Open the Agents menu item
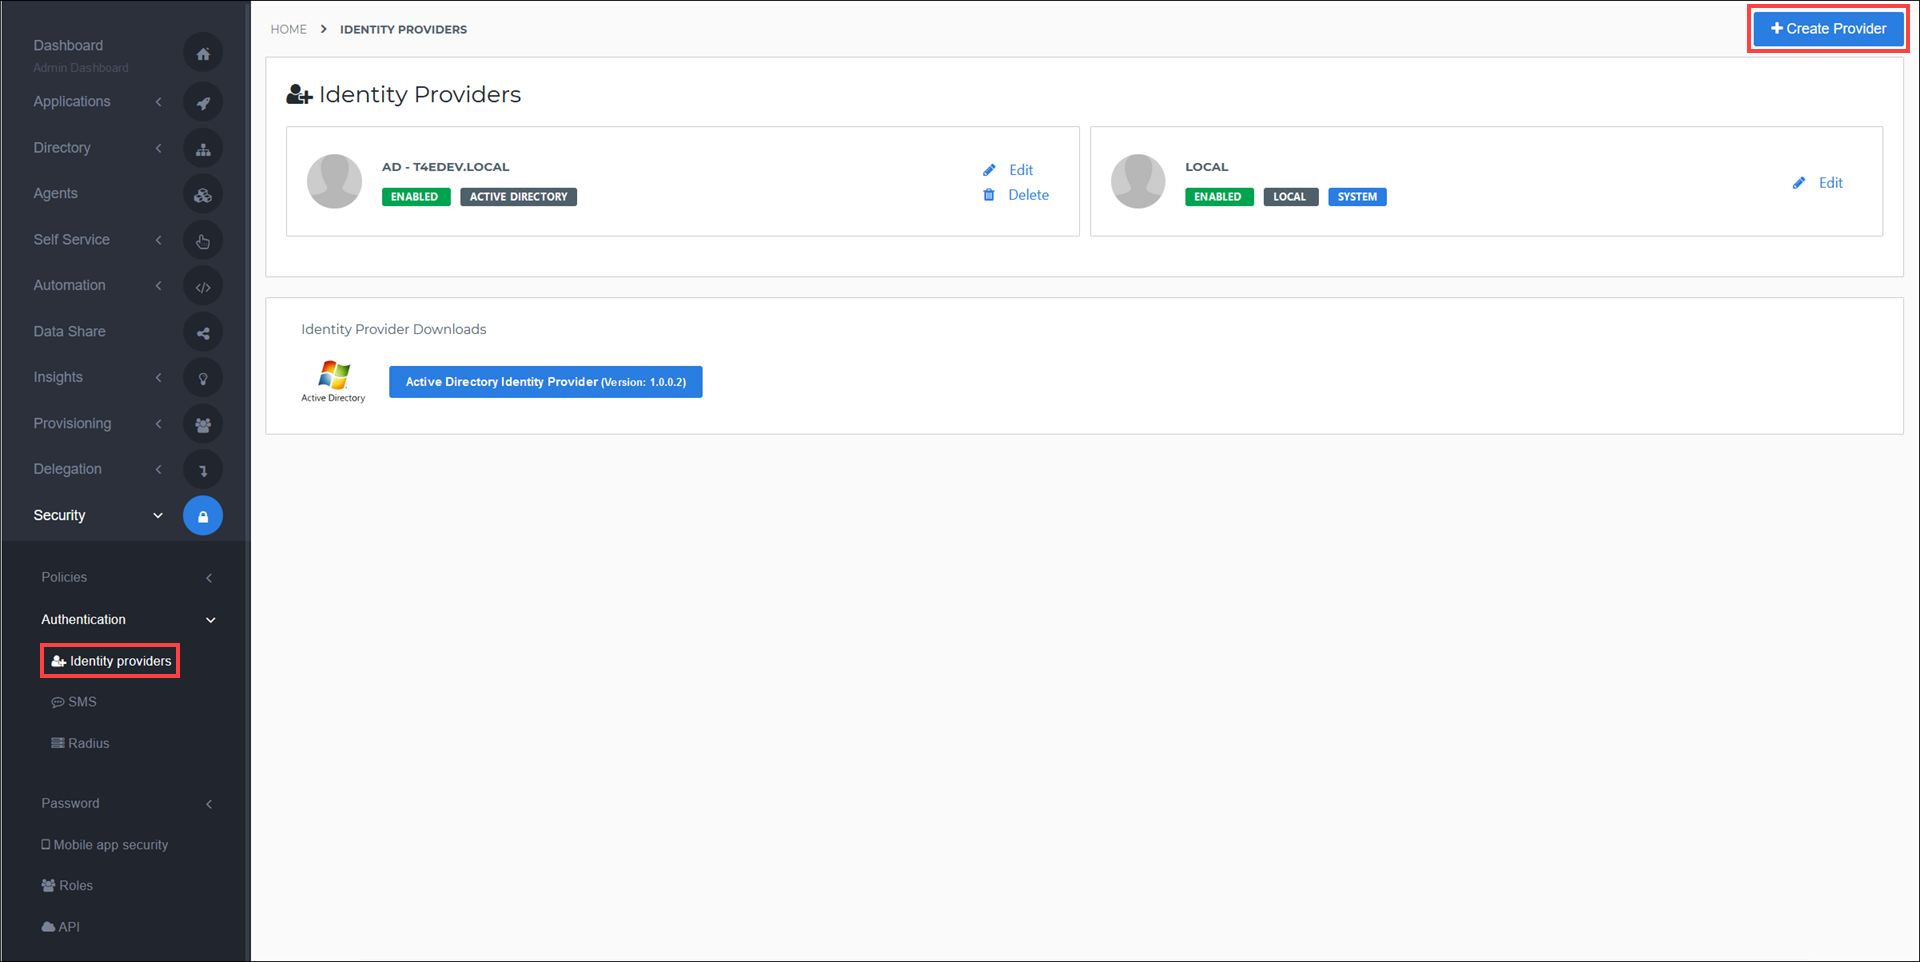The height and width of the screenshot is (962, 1920). click(x=55, y=193)
